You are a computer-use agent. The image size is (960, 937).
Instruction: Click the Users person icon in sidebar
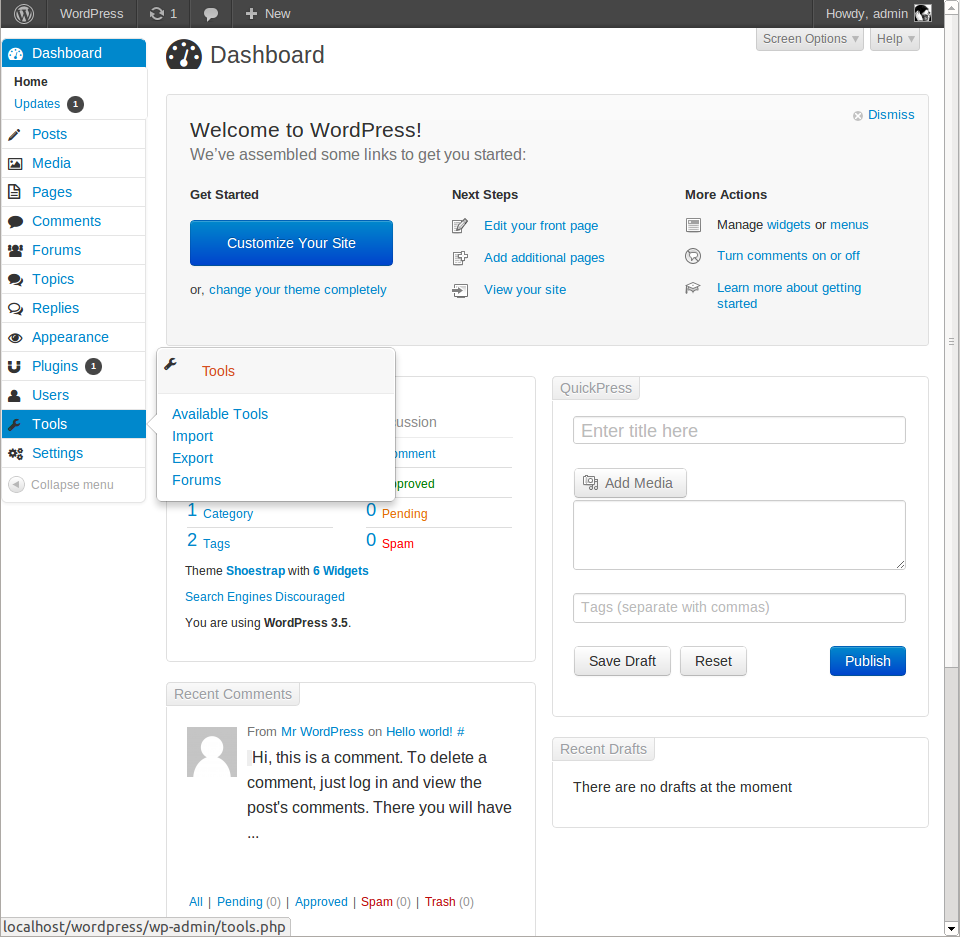pyautogui.click(x=14, y=396)
